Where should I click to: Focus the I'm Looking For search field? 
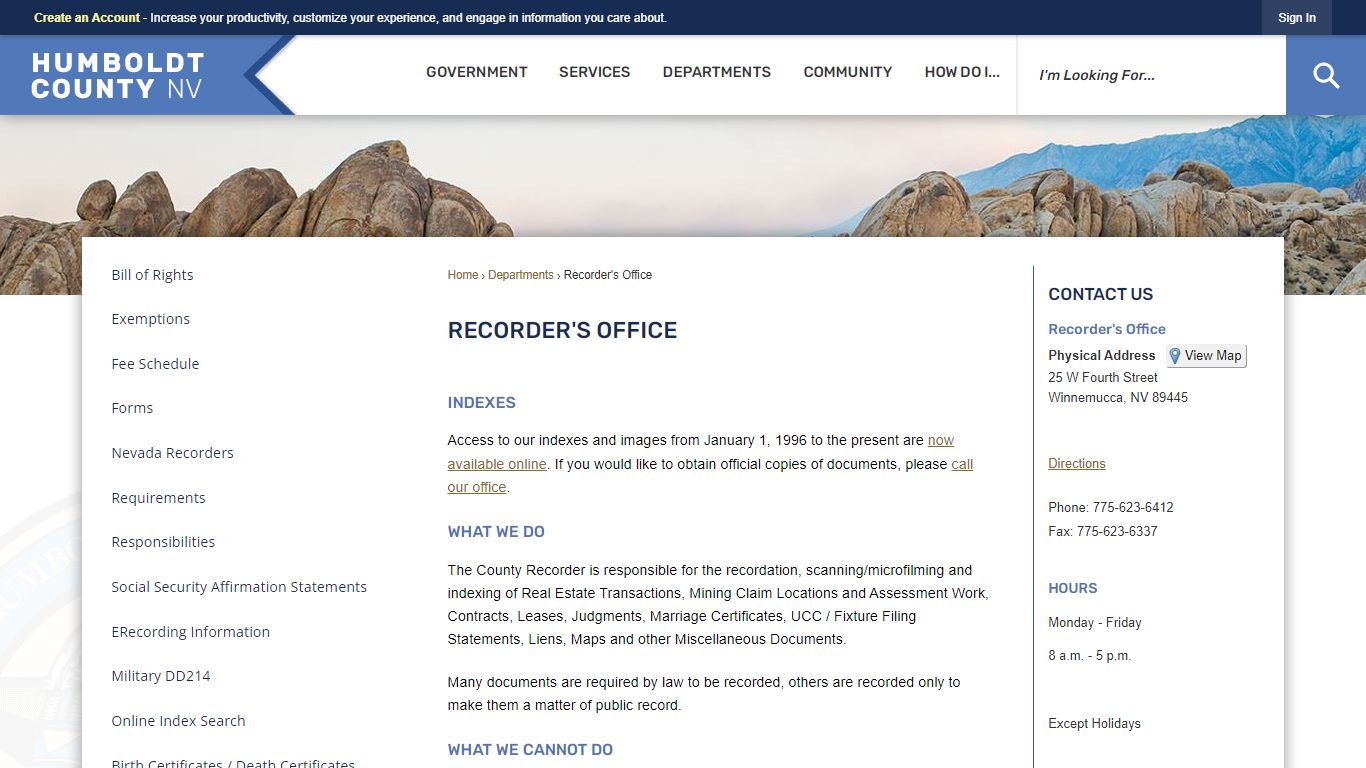point(1152,75)
